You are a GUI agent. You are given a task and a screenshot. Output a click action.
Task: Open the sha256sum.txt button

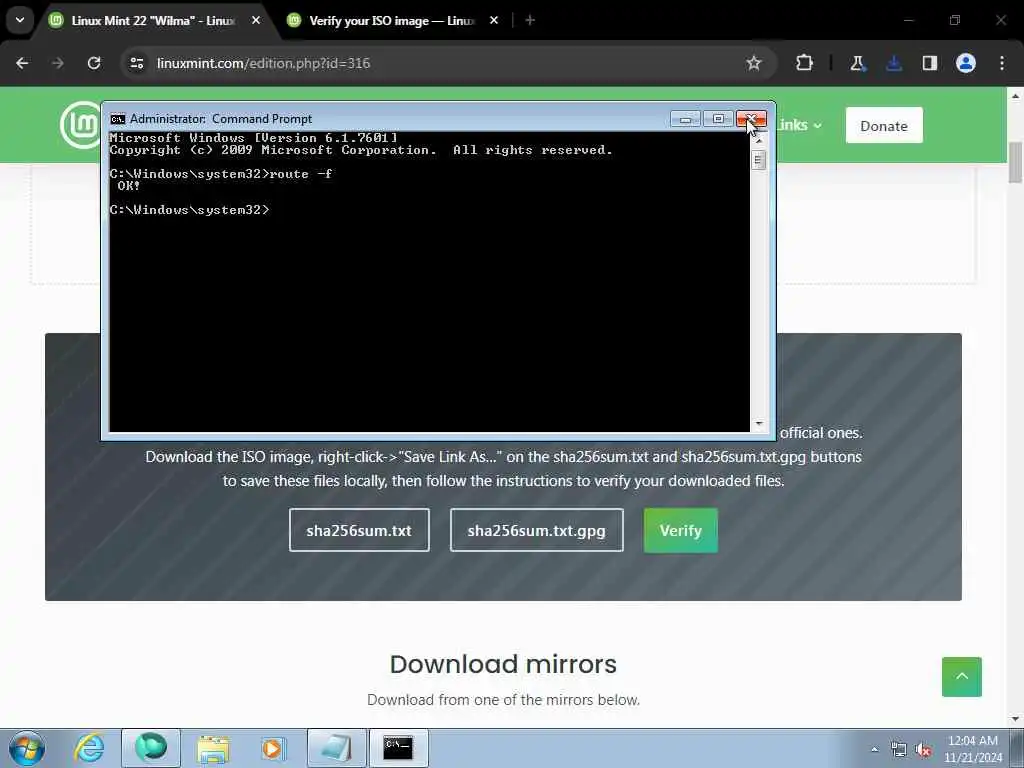[x=359, y=530]
